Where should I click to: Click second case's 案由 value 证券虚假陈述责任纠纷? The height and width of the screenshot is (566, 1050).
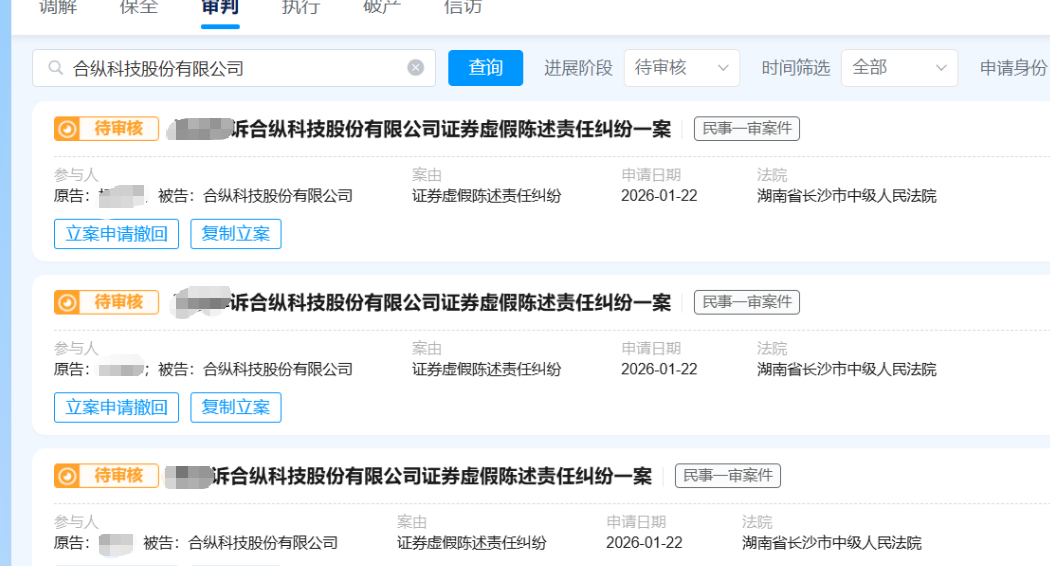487,369
